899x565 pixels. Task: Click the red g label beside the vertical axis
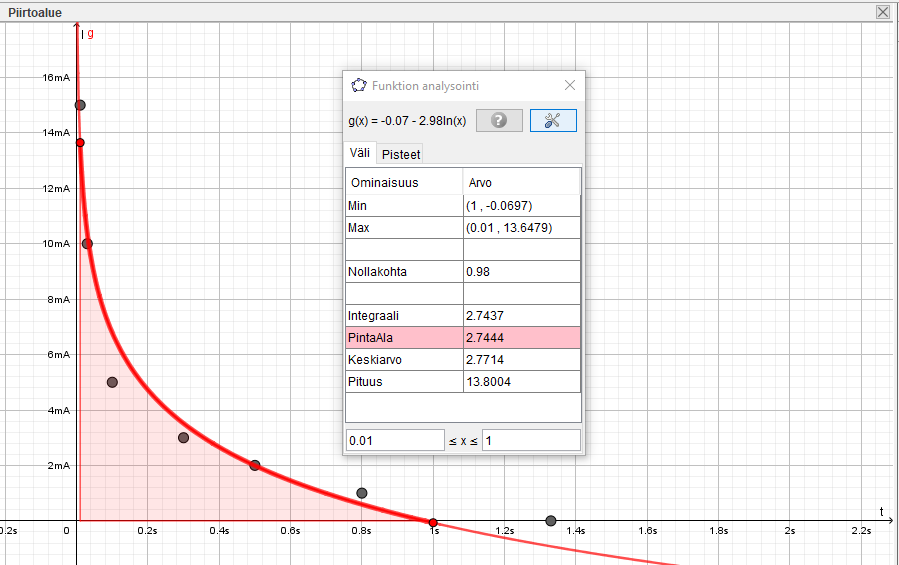click(x=91, y=34)
